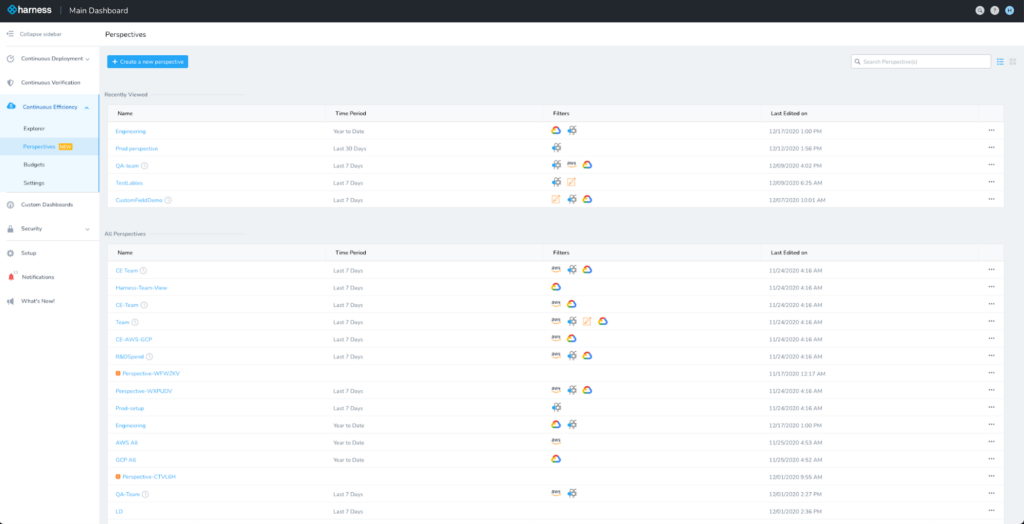Click the Custom Dashboards icon
This screenshot has width=1024, height=524.
(x=10, y=205)
